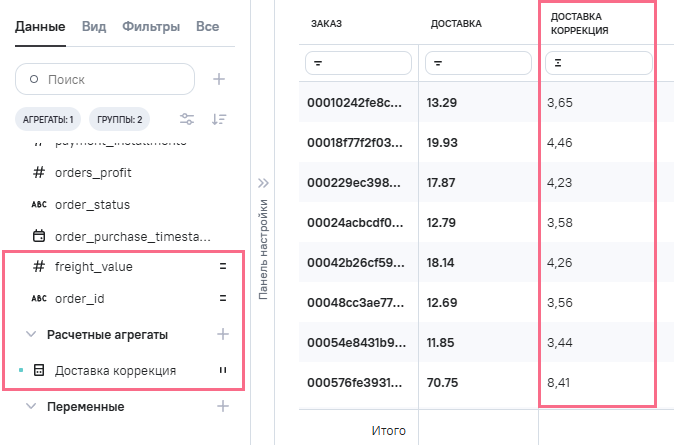Switch to the Вид tab
This screenshot has width=674, height=445.
[94, 26]
